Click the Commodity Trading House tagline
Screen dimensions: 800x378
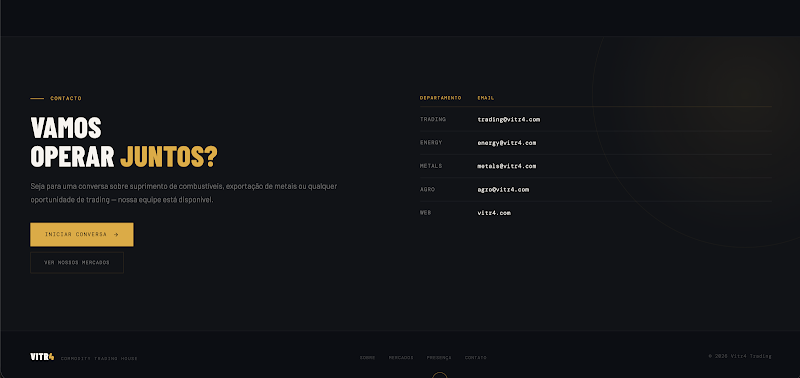(x=99, y=359)
